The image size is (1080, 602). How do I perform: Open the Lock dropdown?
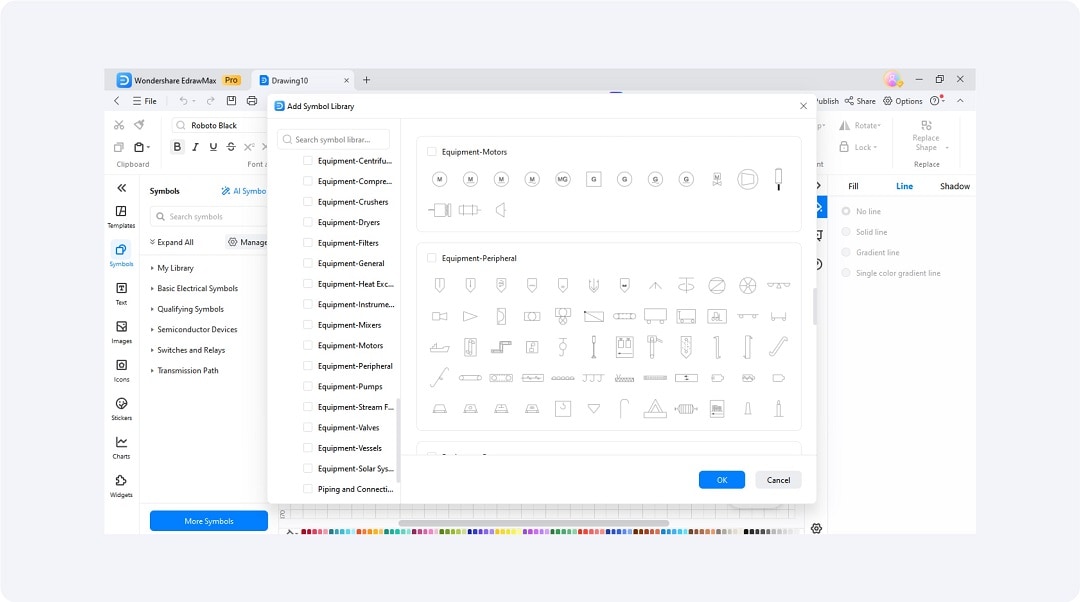point(858,147)
